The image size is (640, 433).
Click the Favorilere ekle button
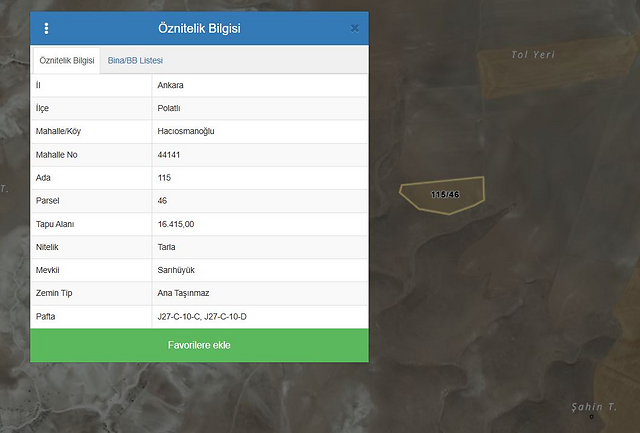(x=199, y=345)
